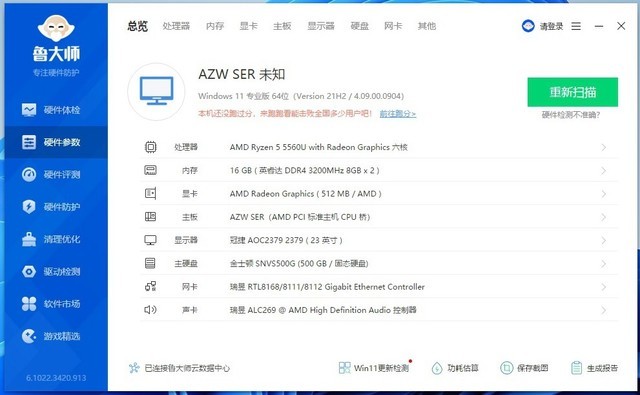Open Win11更新检测 tool
640x395 pixels.
(x=374, y=368)
